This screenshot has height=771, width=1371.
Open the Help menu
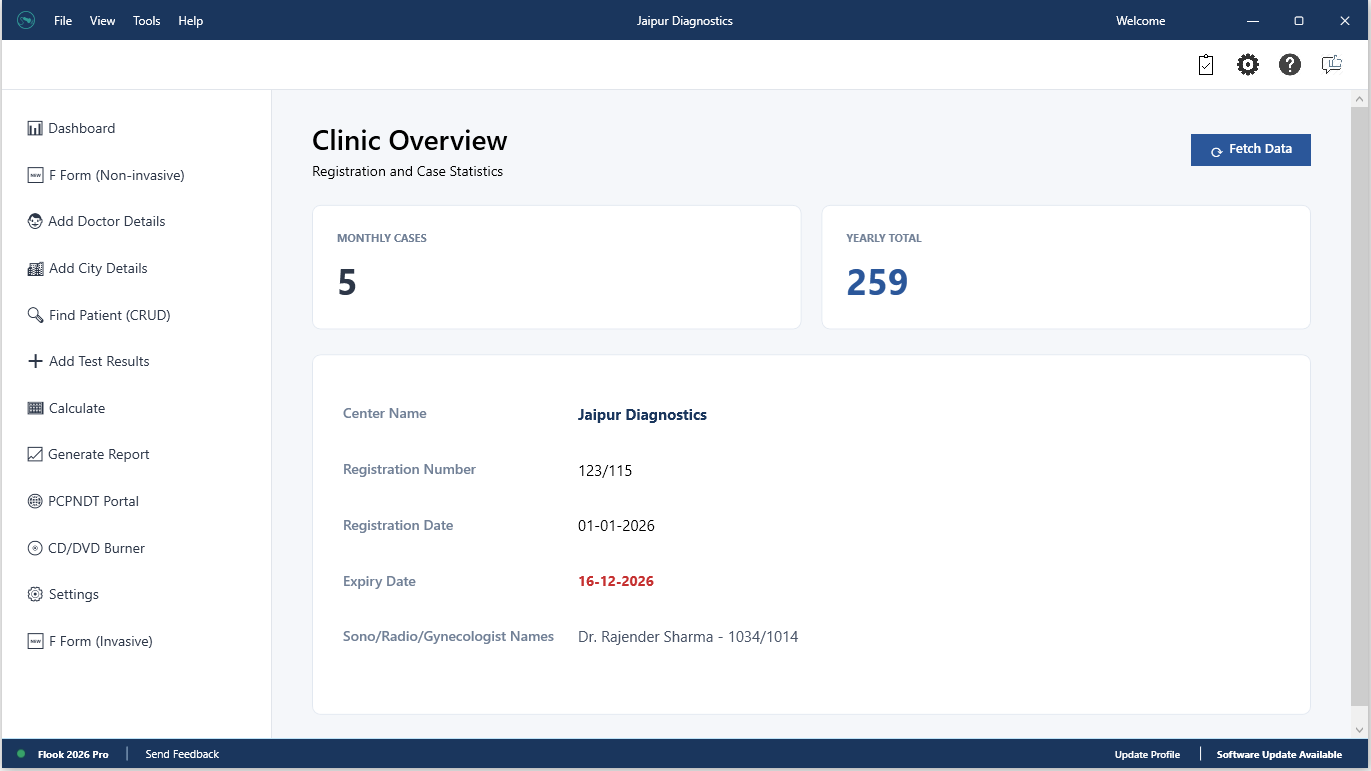190,20
